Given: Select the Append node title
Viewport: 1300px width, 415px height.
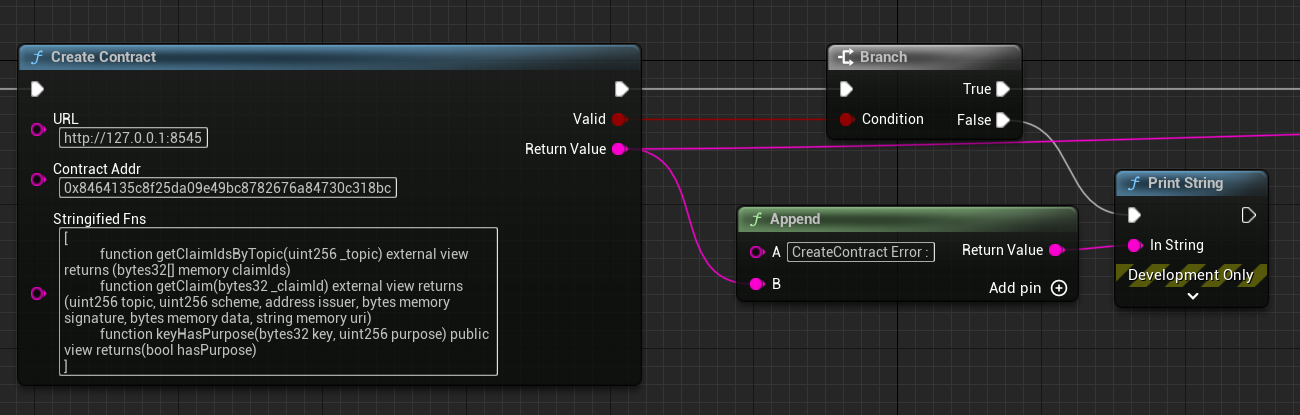Looking at the screenshot, I should coord(796,219).
